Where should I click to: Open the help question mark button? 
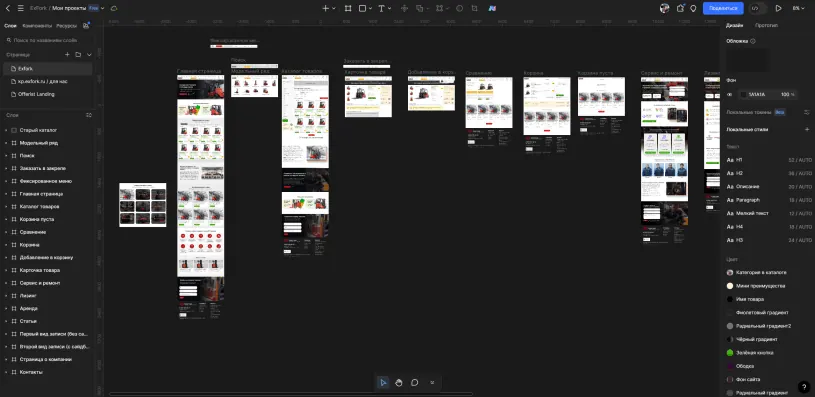pyautogui.click(x=804, y=386)
